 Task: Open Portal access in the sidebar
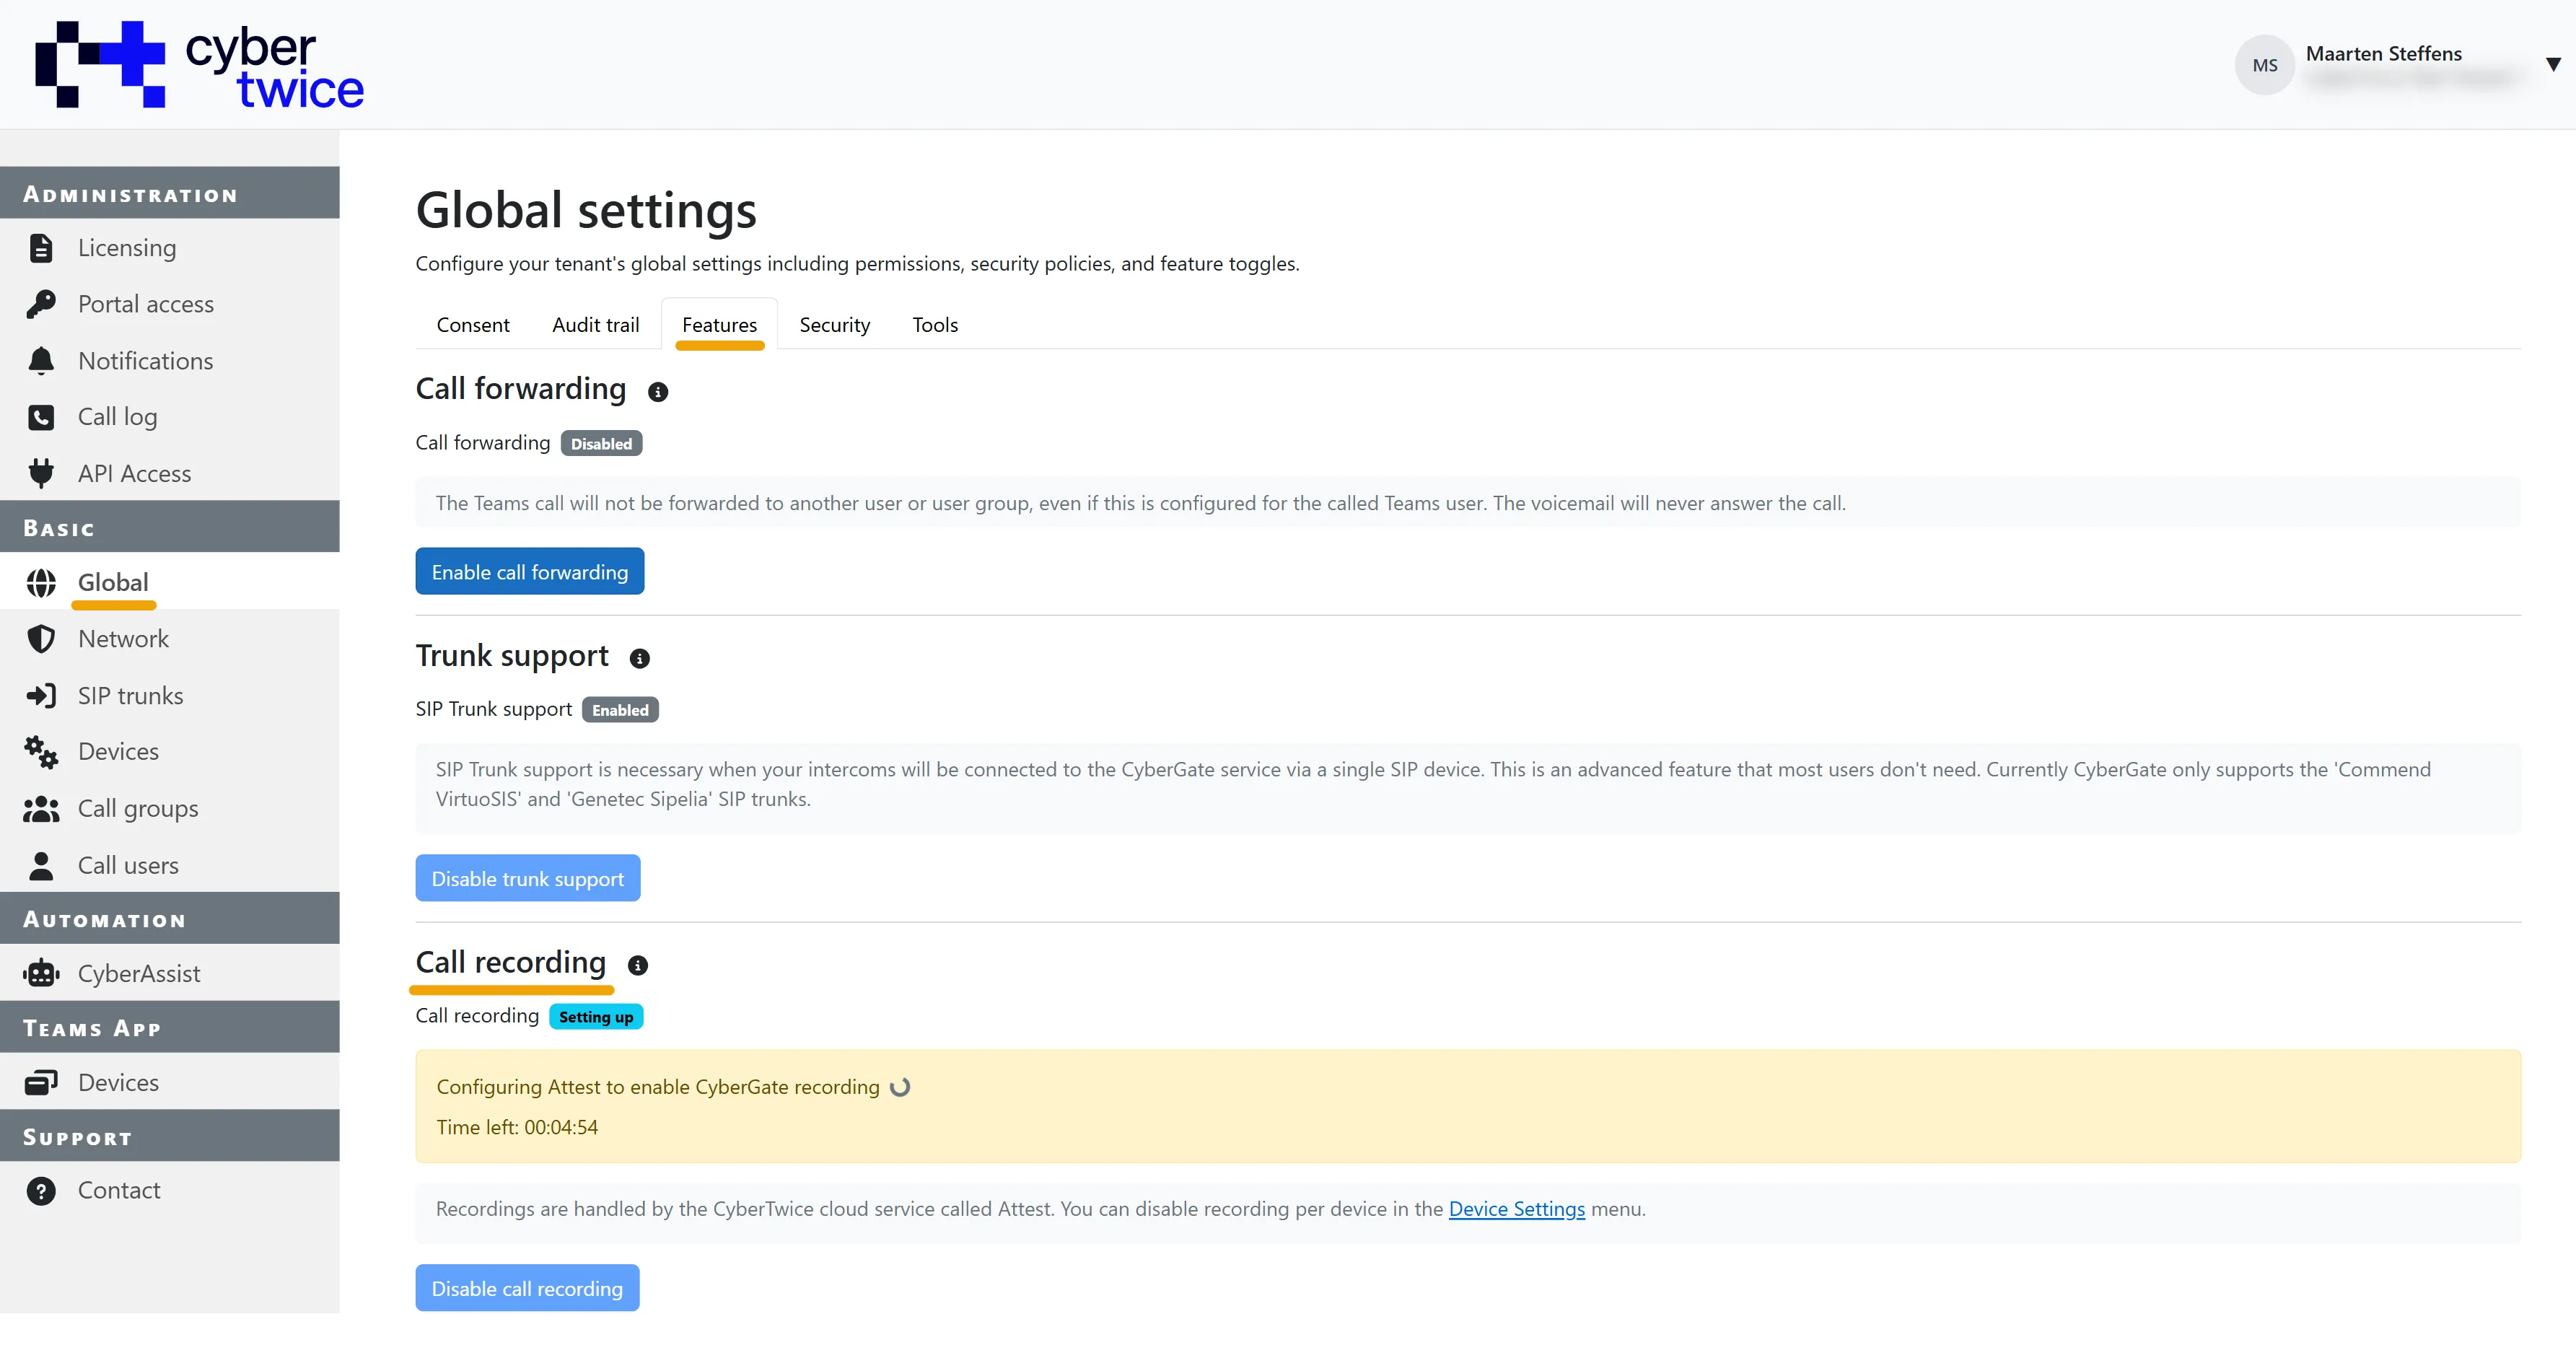coord(170,304)
